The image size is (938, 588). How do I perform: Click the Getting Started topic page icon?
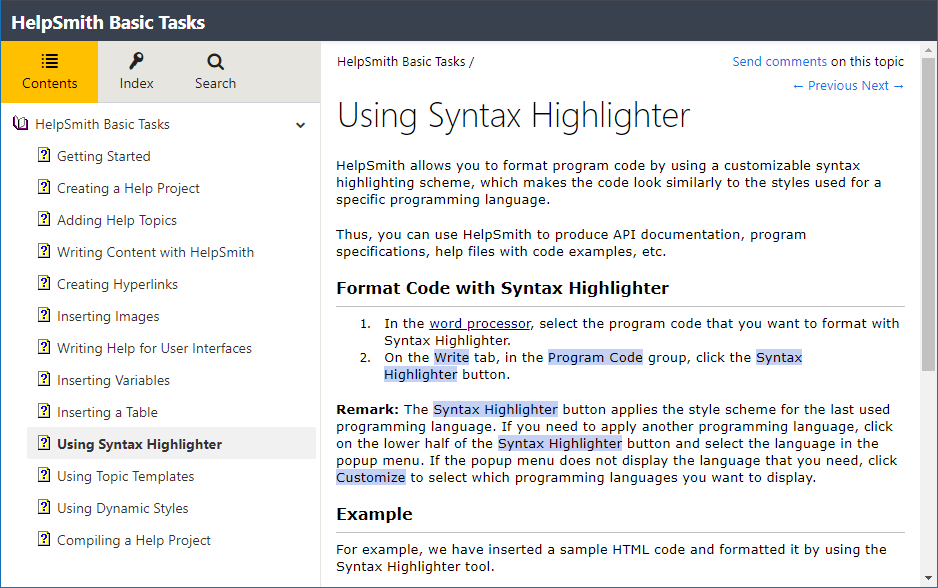[44, 155]
